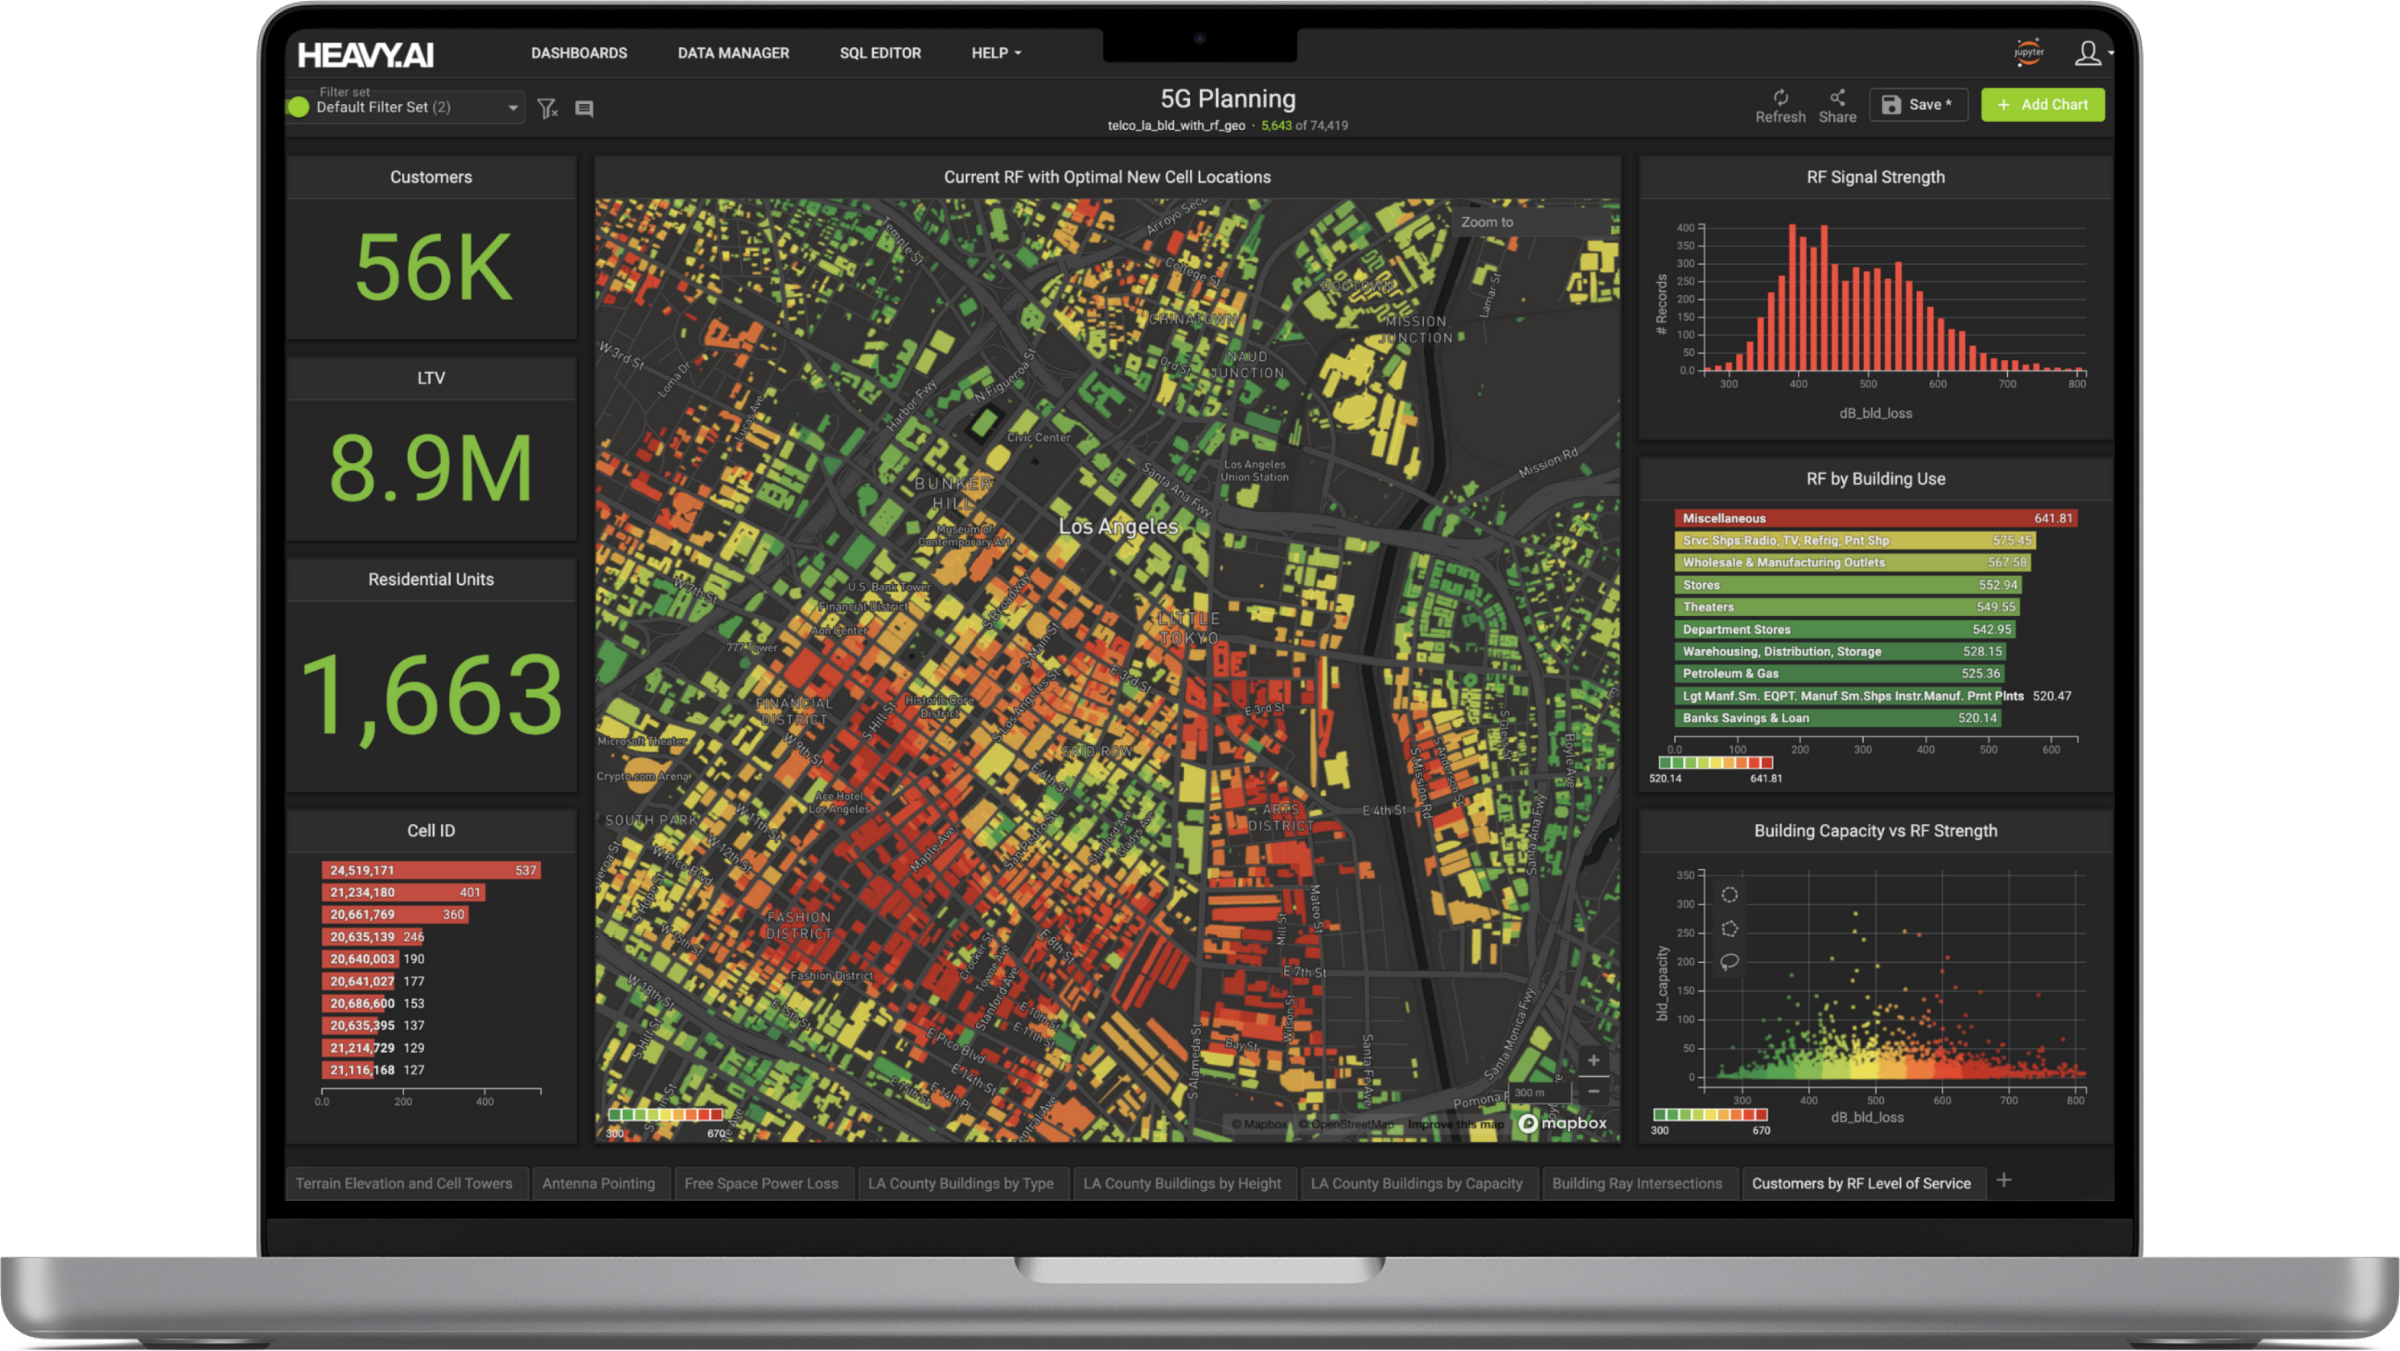Open the user account icon

pos(2088,53)
